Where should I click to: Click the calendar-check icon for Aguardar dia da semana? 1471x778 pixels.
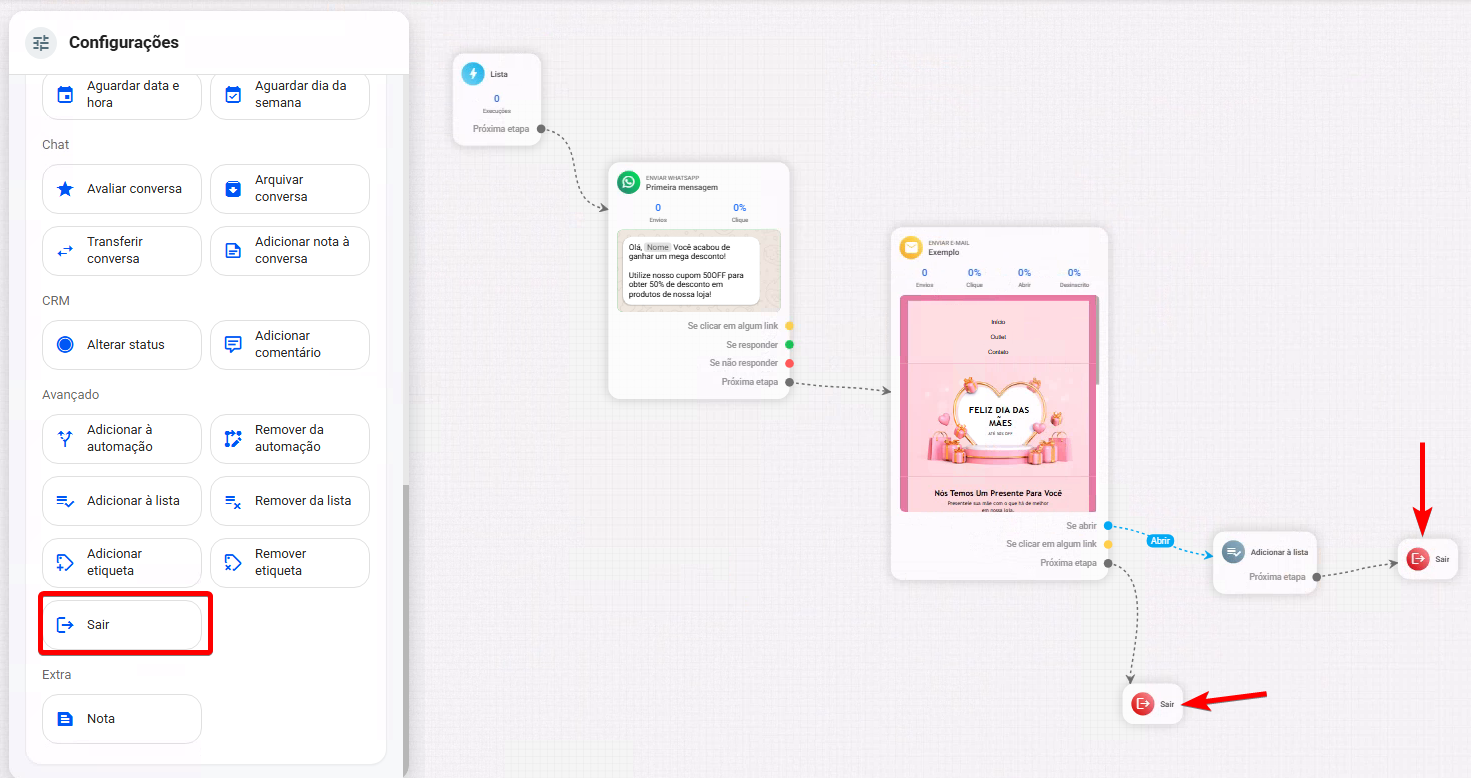coord(233,95)
